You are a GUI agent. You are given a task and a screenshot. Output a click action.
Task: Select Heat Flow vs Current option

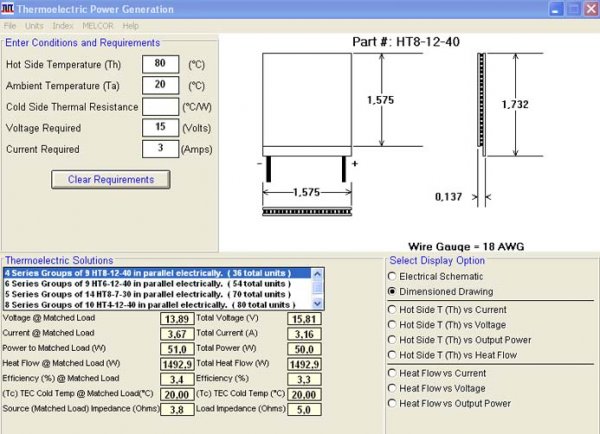tap(392, 373)
